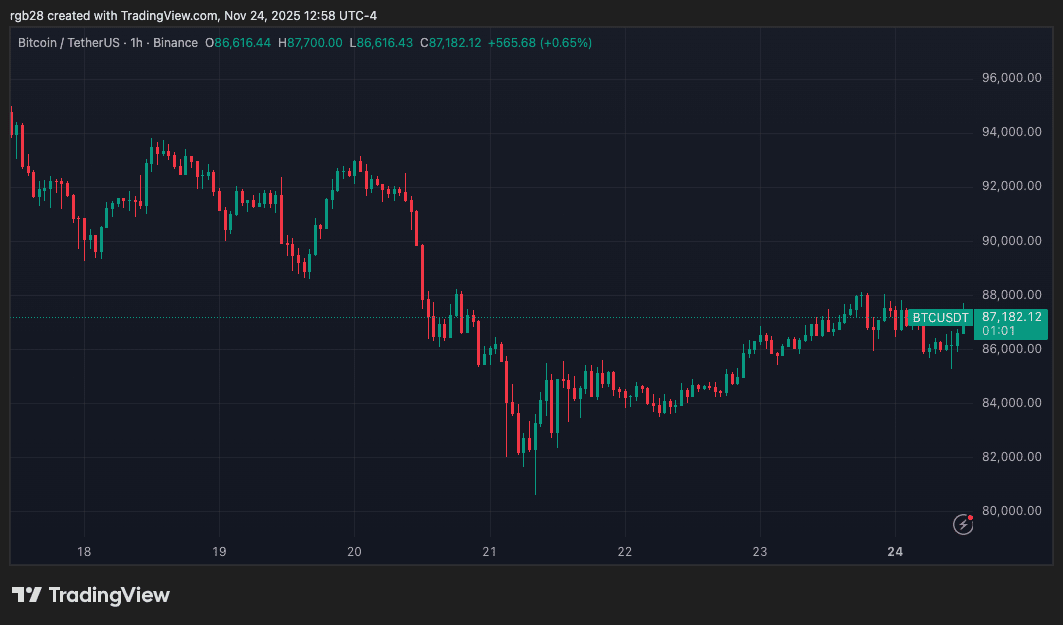Click the high value H87,700.00

pyautogui.click(x=310, y=43)
